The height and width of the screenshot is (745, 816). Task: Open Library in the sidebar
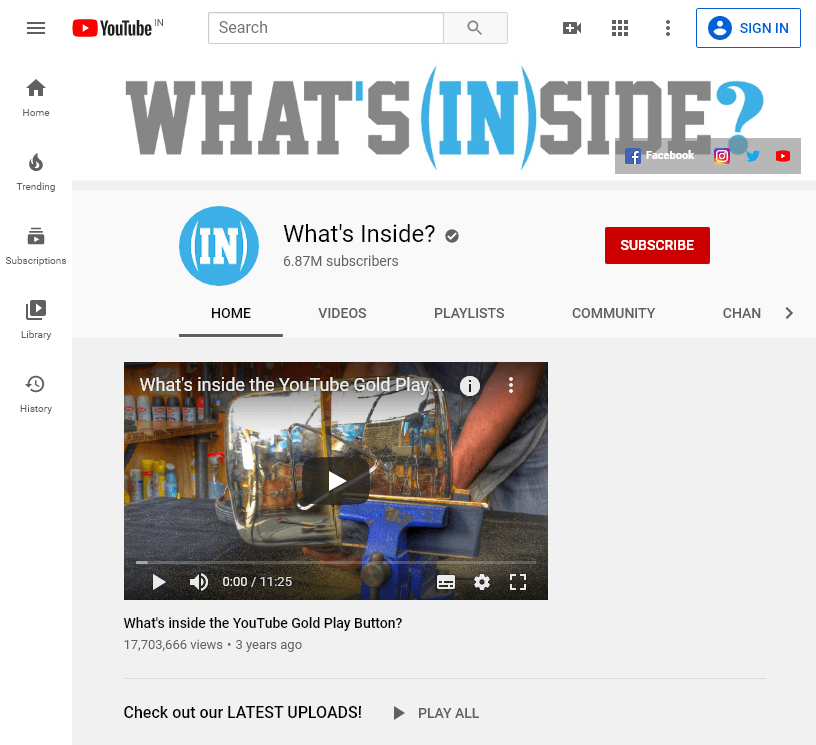click(36, 320)
